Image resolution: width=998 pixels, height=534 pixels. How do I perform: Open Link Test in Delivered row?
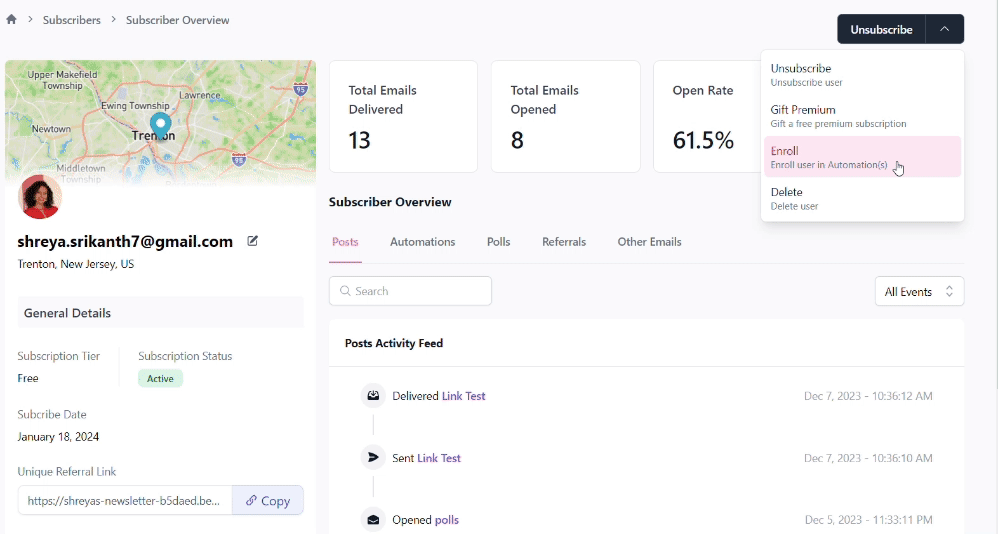[463, 396]
